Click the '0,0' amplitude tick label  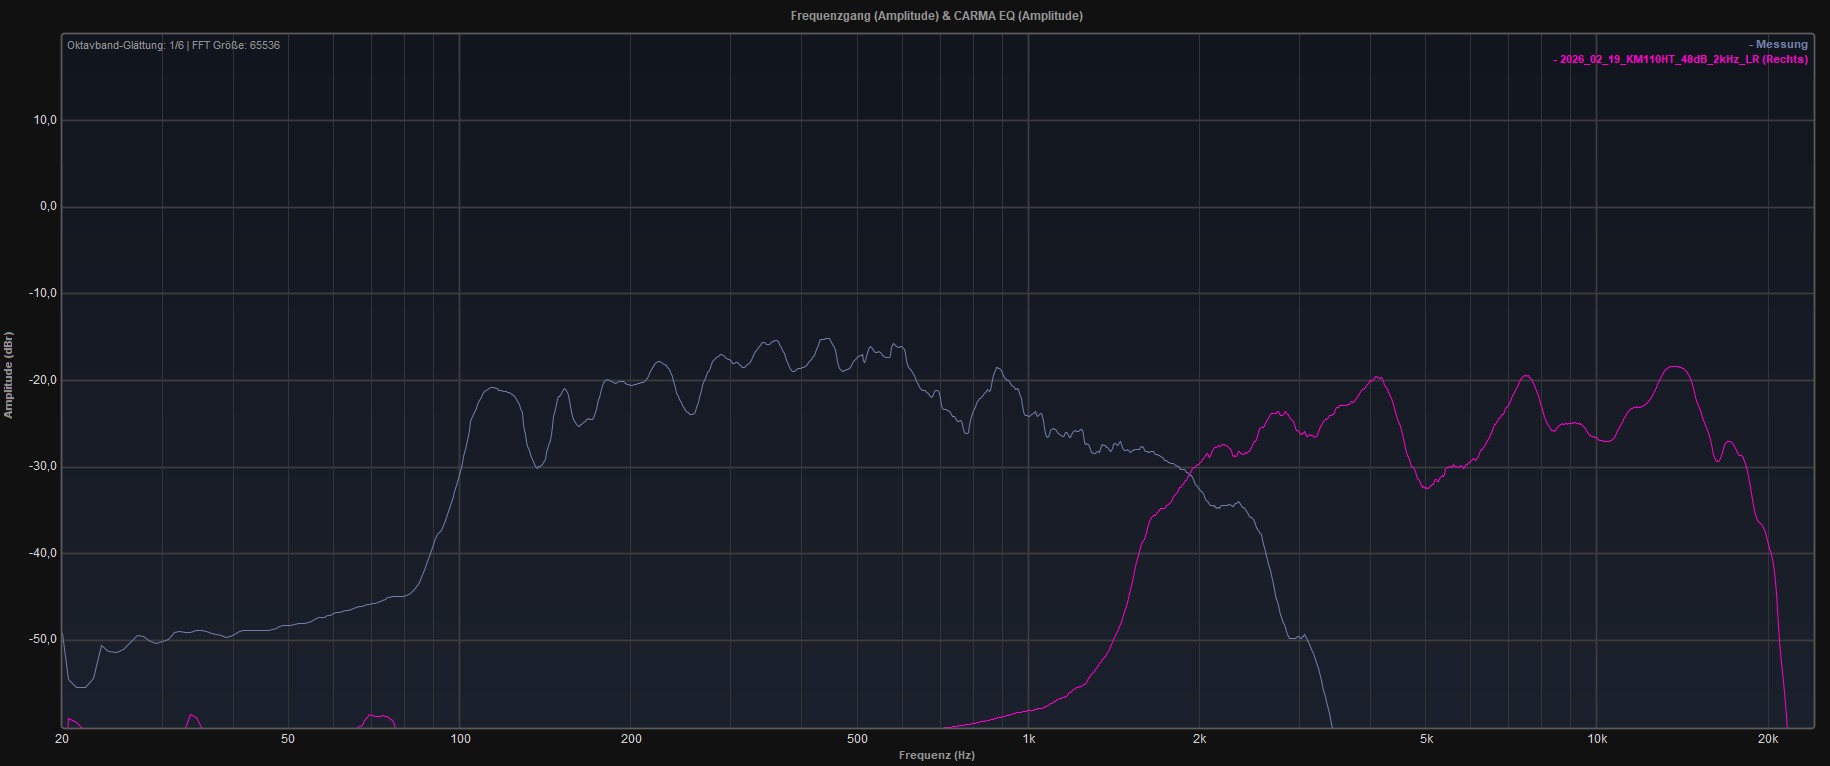(x=48, y=207)
